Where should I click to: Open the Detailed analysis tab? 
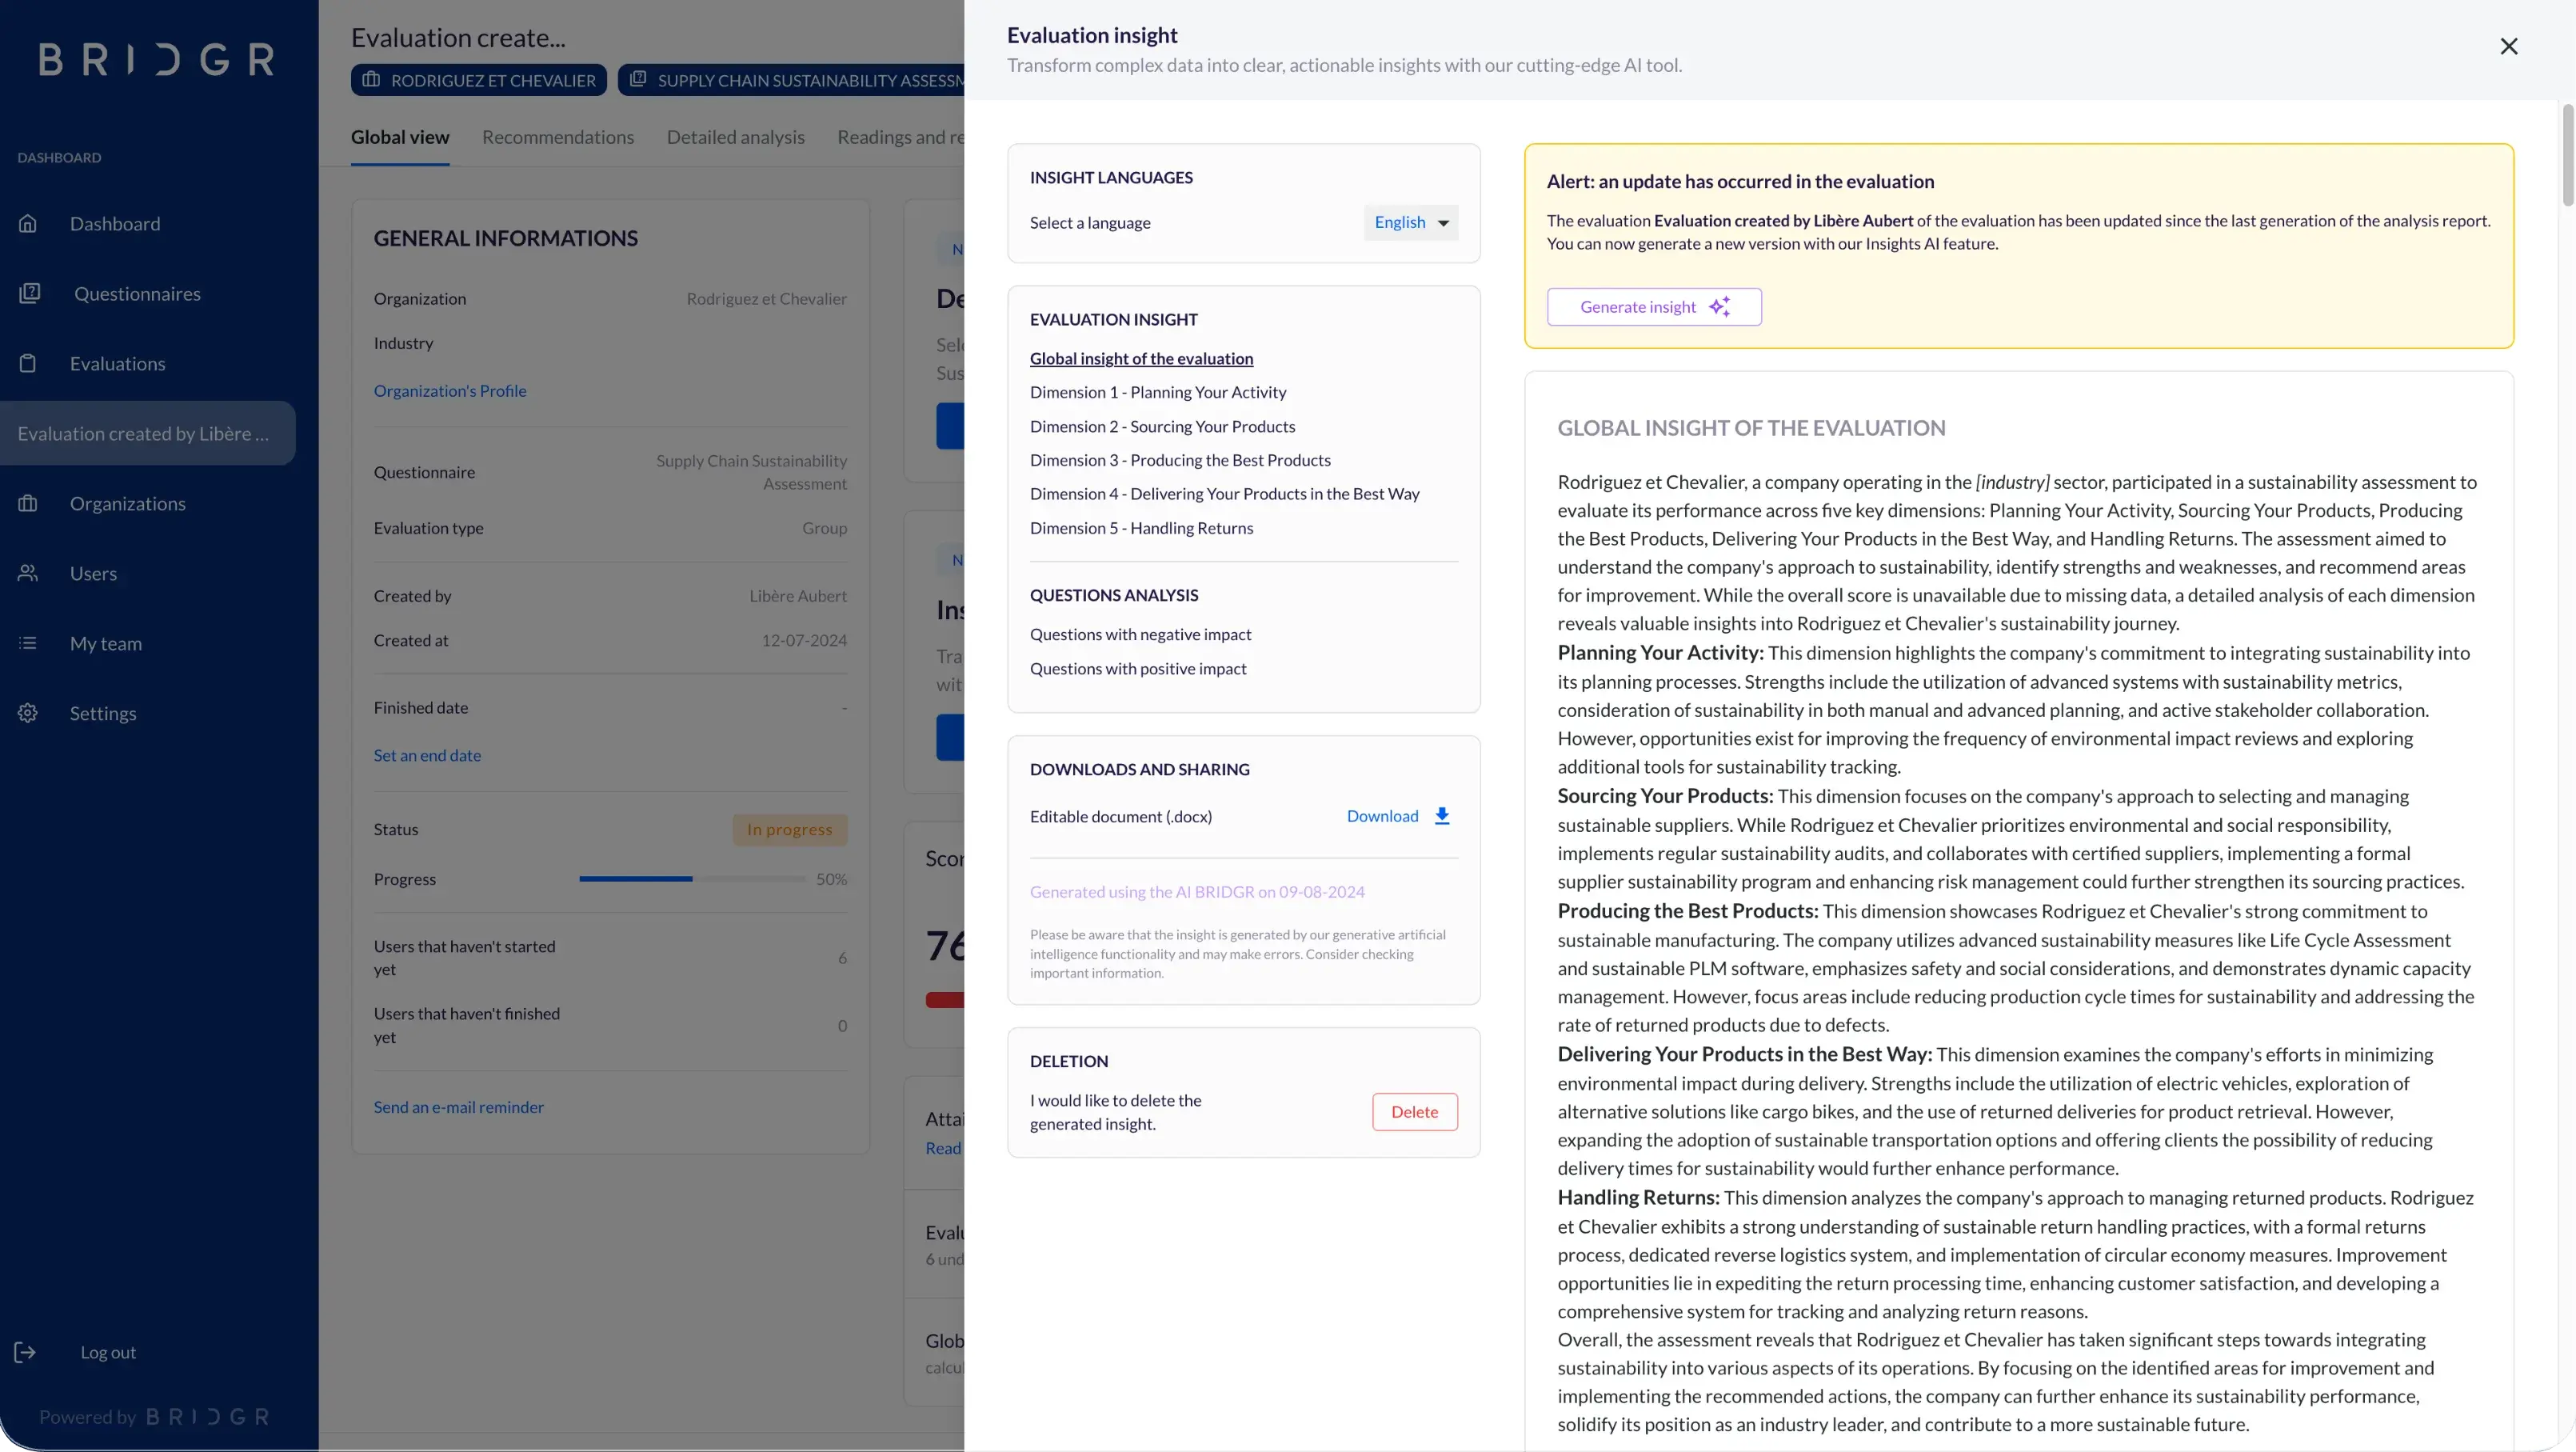[736, 137]
